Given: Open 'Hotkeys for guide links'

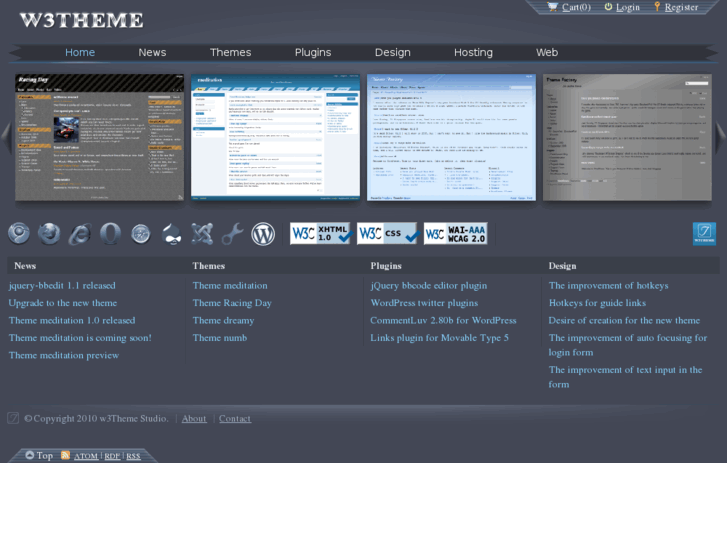Looking at the screenshot, I should 597,303.
